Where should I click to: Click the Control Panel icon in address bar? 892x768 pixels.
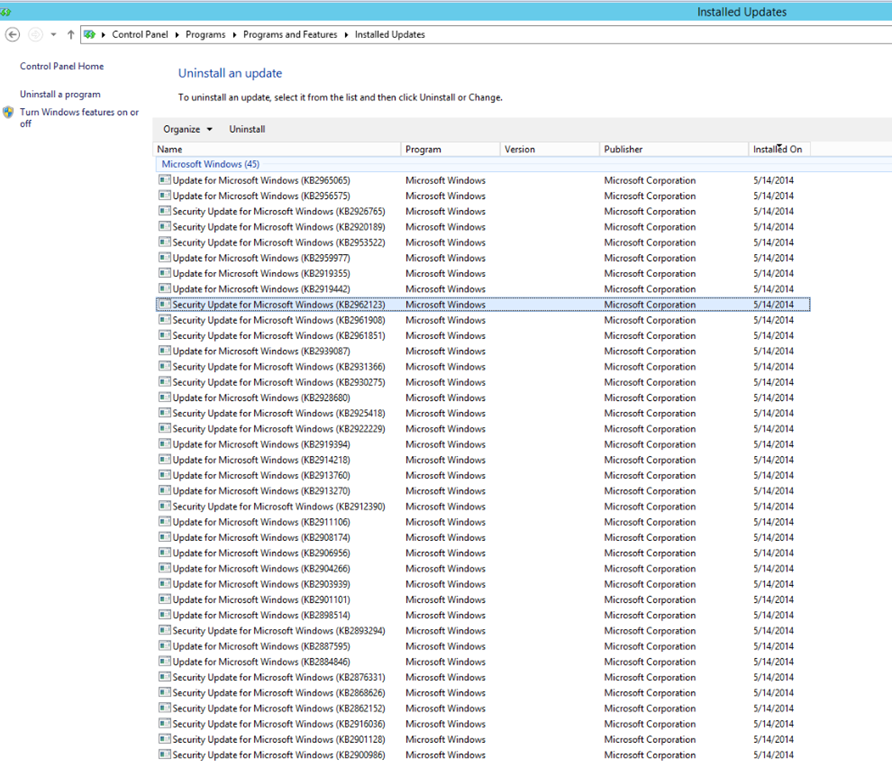pos(90,34)
